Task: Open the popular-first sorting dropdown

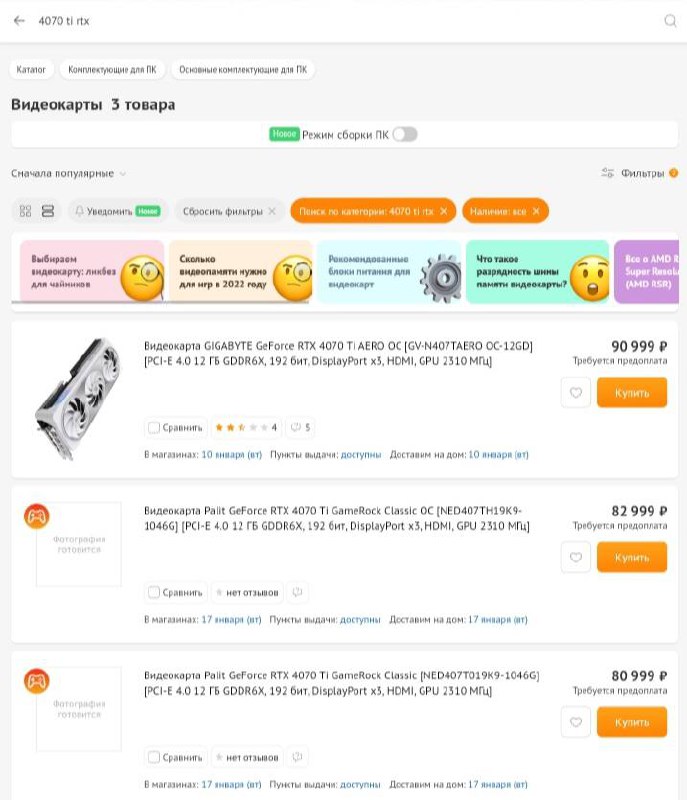Action: 68,173
